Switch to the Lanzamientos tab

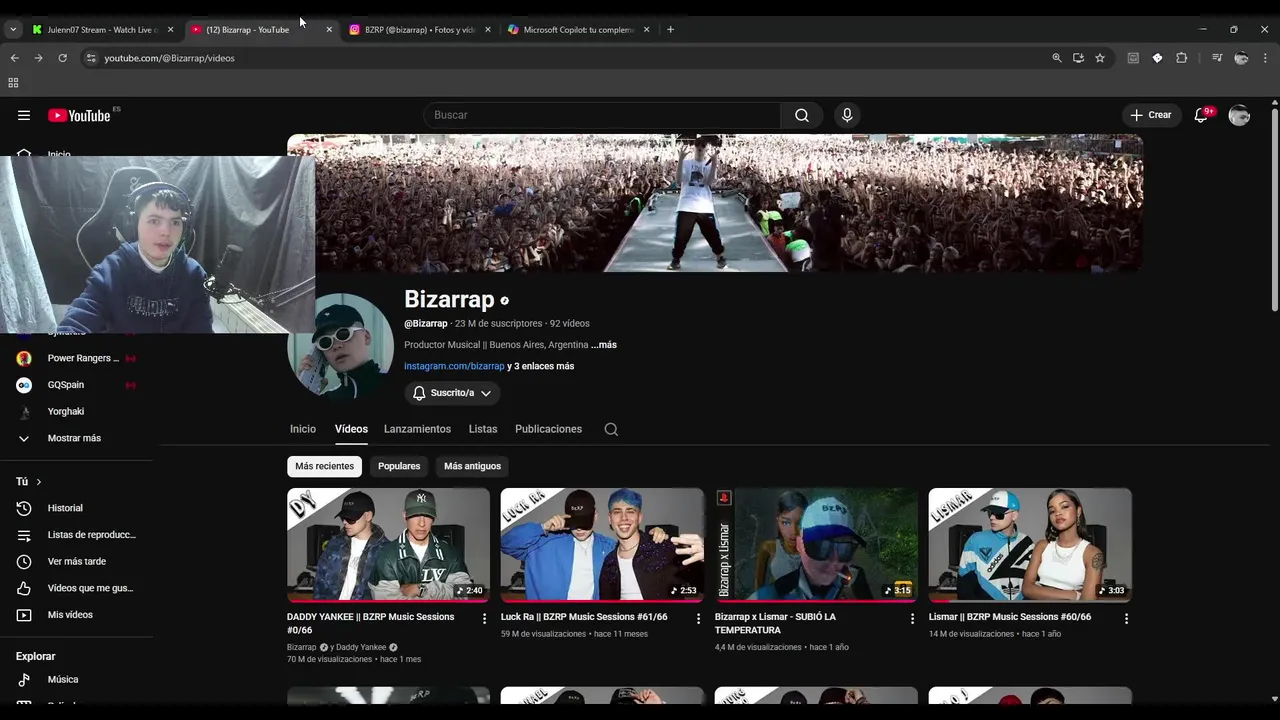(x=417, y=429)
